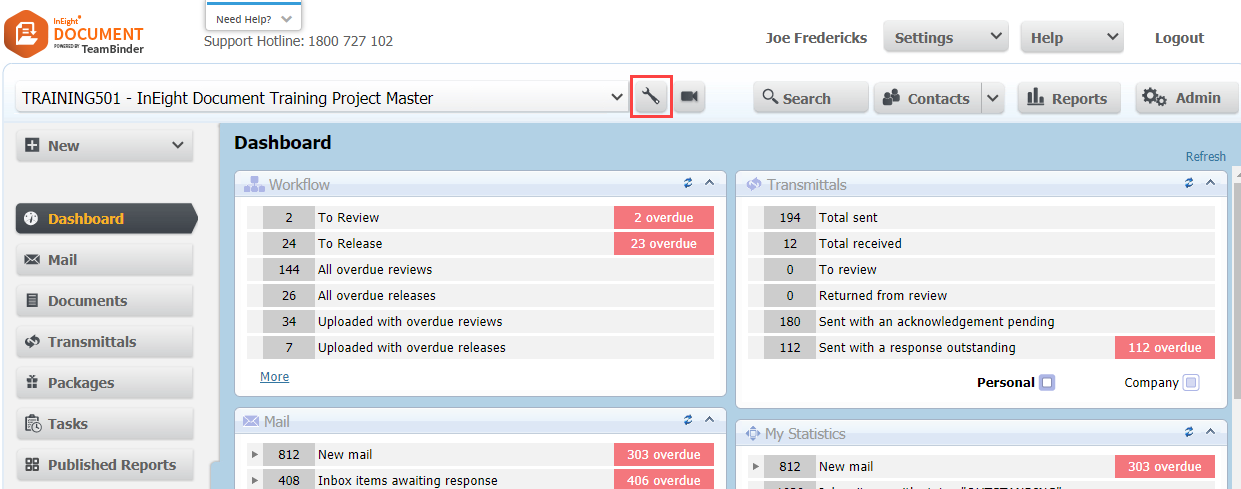Open the project settings wrench icon
This screenshot has height=489, width=1241.
(x=651, y=97)
